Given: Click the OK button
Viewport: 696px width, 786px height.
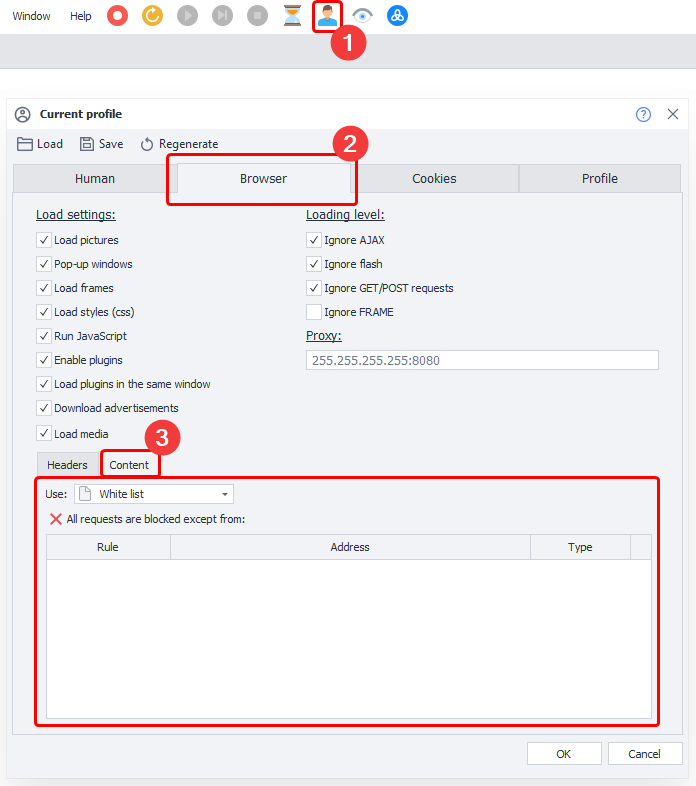Looking at the screenshot, I should (x=564, y=753).
